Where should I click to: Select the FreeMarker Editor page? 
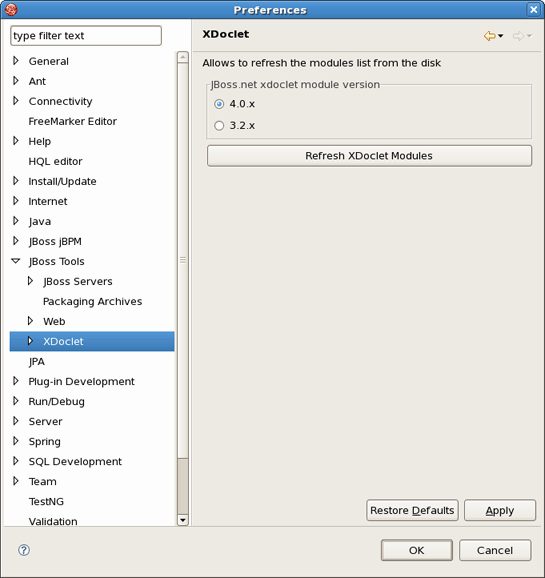(72, 121)
